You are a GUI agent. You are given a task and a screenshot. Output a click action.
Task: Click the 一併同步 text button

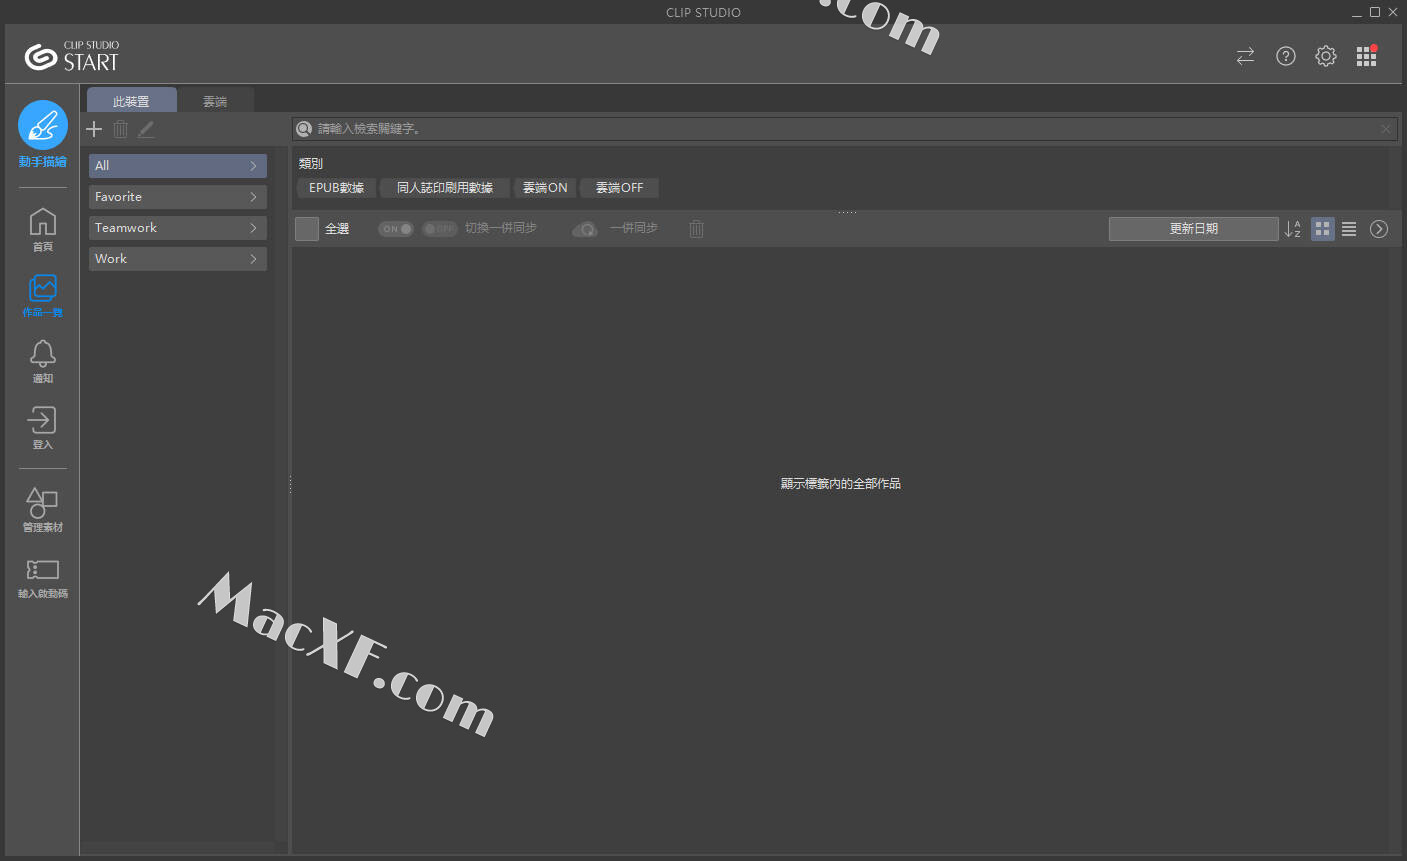point(634,229)
